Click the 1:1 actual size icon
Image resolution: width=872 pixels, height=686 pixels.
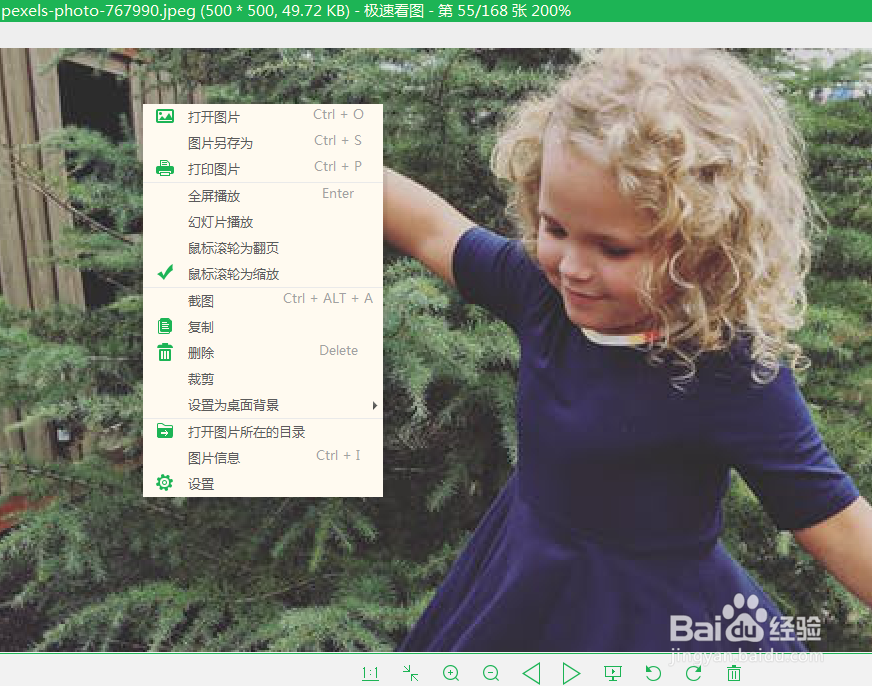pyautogui.click(x=370, y=673)
